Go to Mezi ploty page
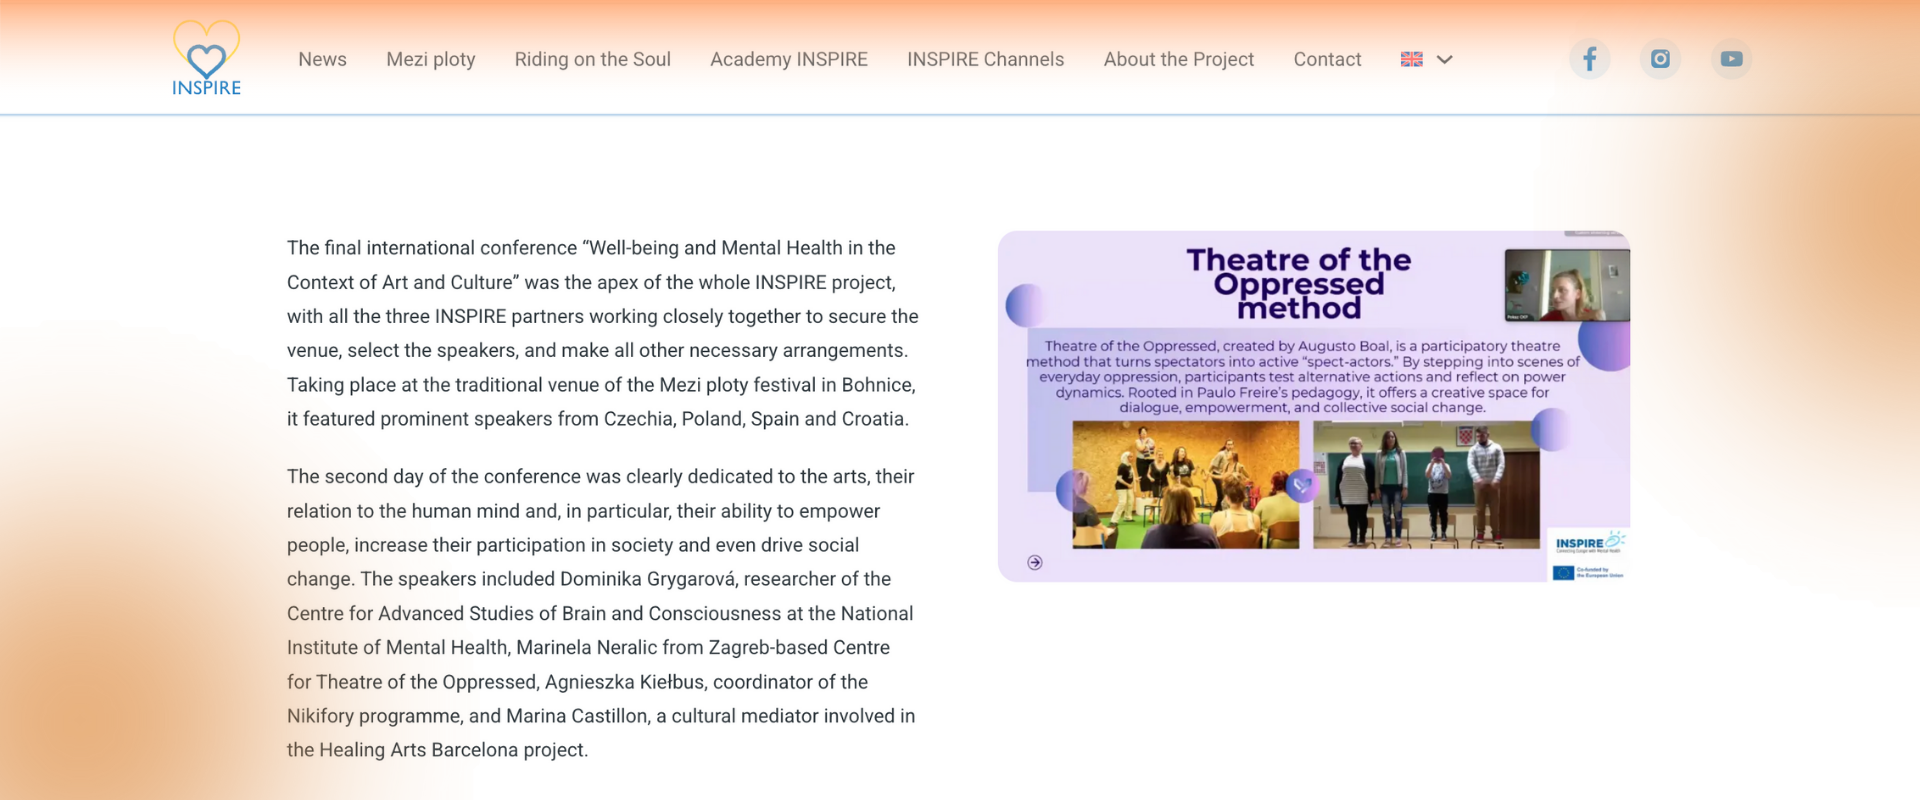1920x800 pixels. click(431, 59)
